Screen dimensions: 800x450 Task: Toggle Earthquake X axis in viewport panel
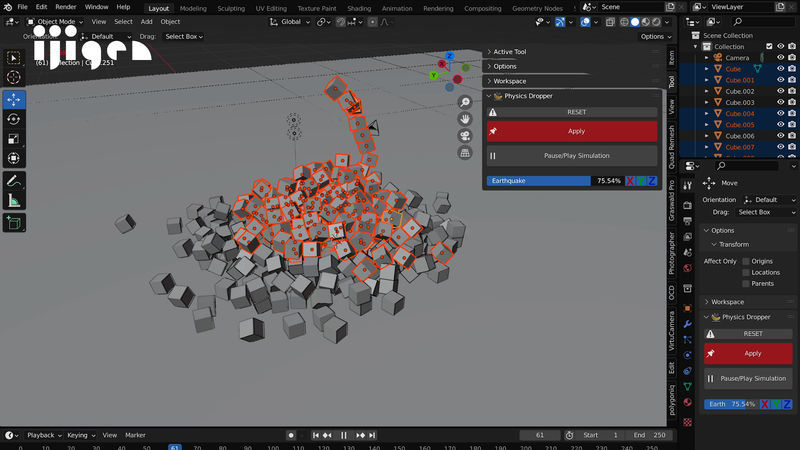coord(630,181)
